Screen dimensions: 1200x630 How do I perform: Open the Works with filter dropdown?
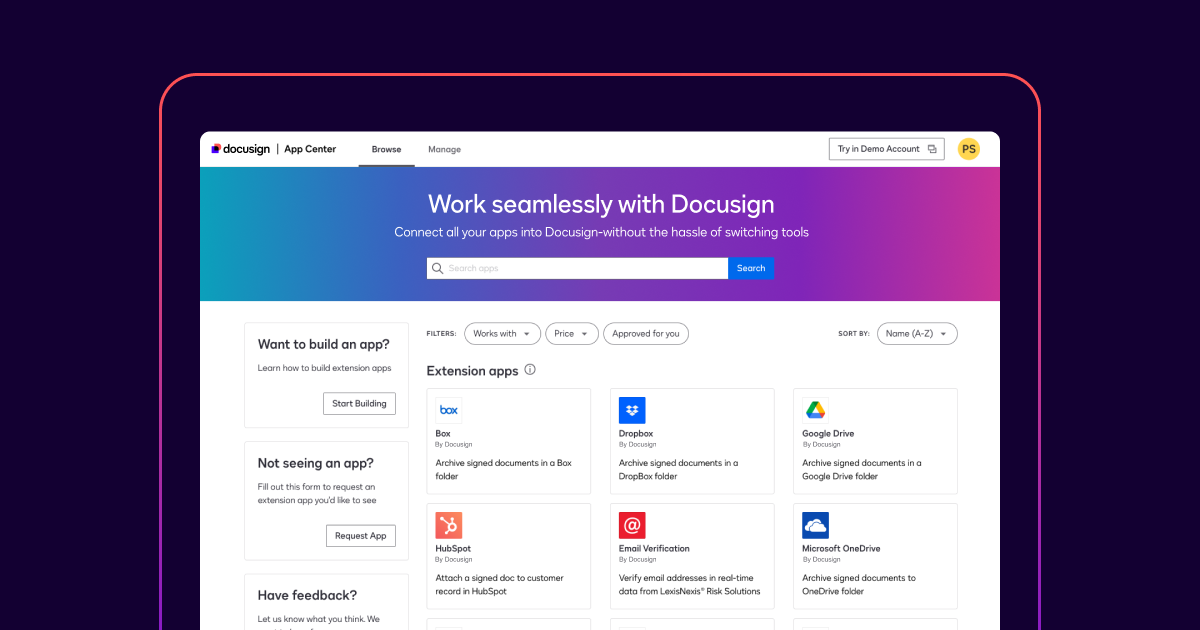(502, 333)
